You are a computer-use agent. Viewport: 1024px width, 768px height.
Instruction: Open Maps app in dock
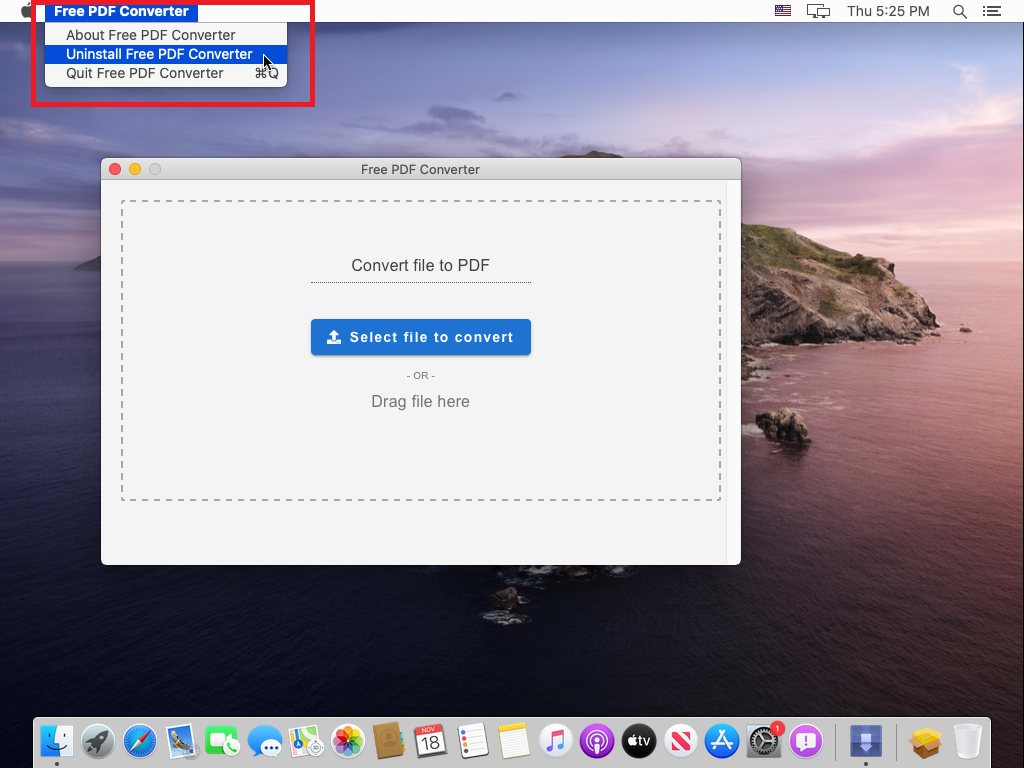click(x=306, y=742)
